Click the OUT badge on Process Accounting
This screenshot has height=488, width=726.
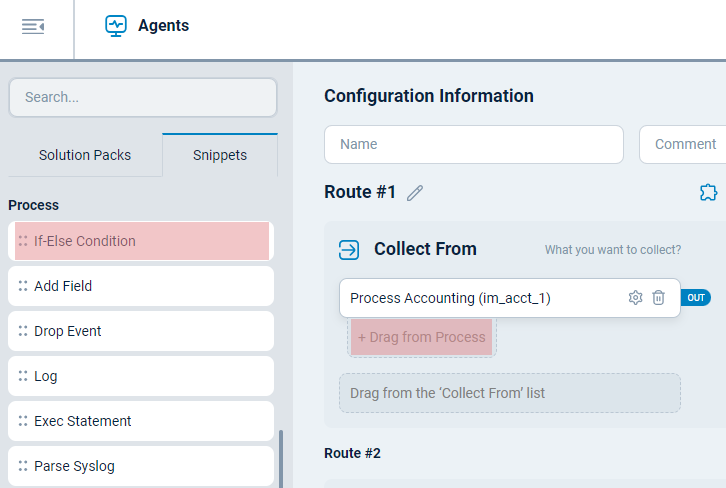696,298
